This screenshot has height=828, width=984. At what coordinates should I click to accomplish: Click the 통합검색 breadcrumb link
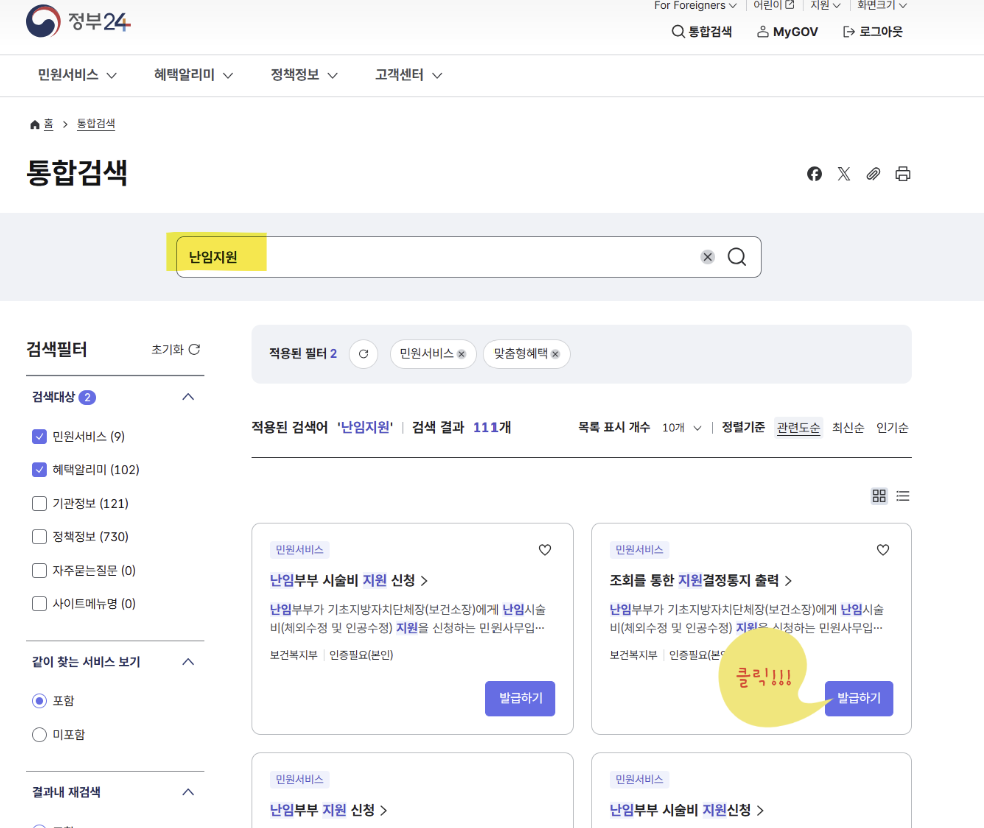click(95, 124)
